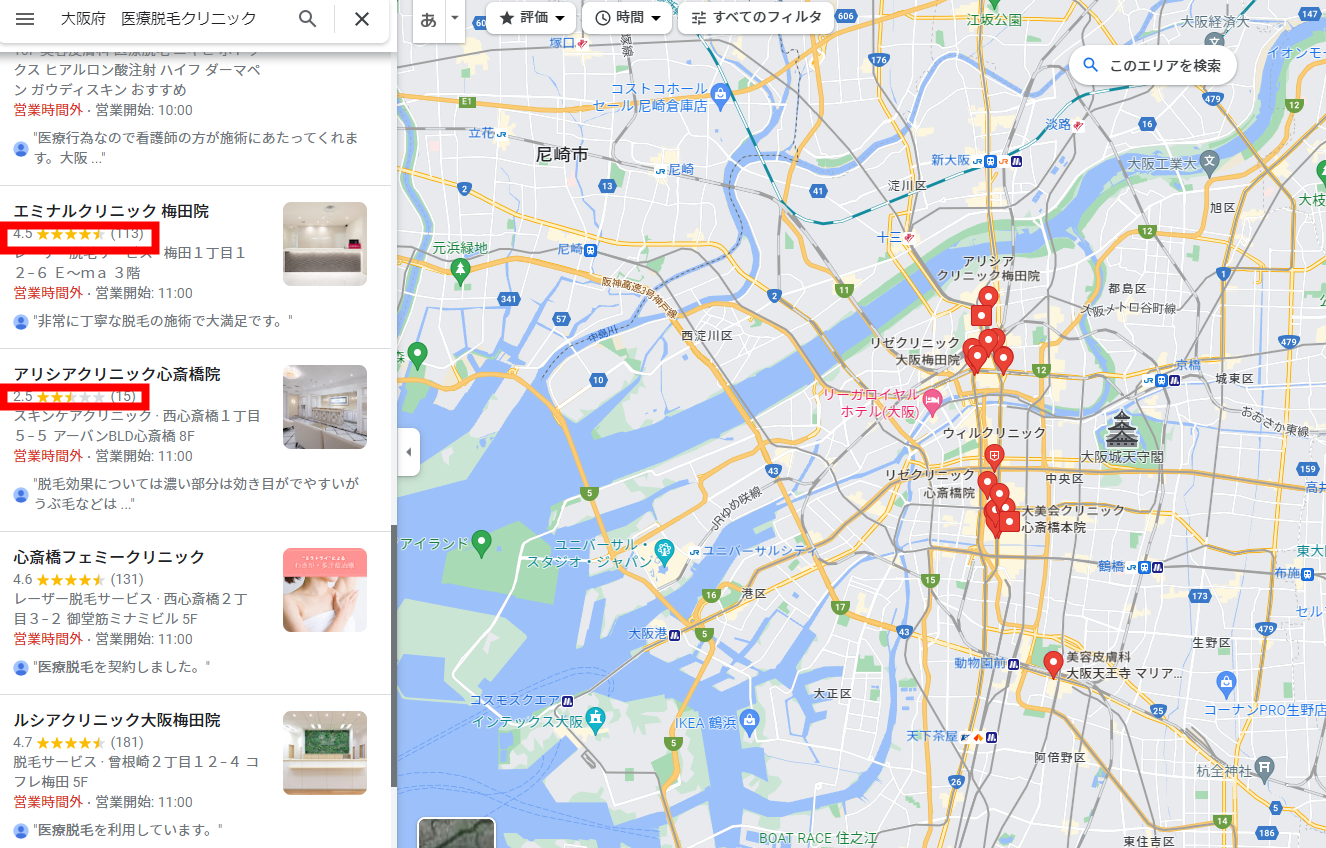Click アリシアクリニック心斎橋院 interior thumbnail
The height and width of the screenshot is (848, 1326).
(325, 407)
